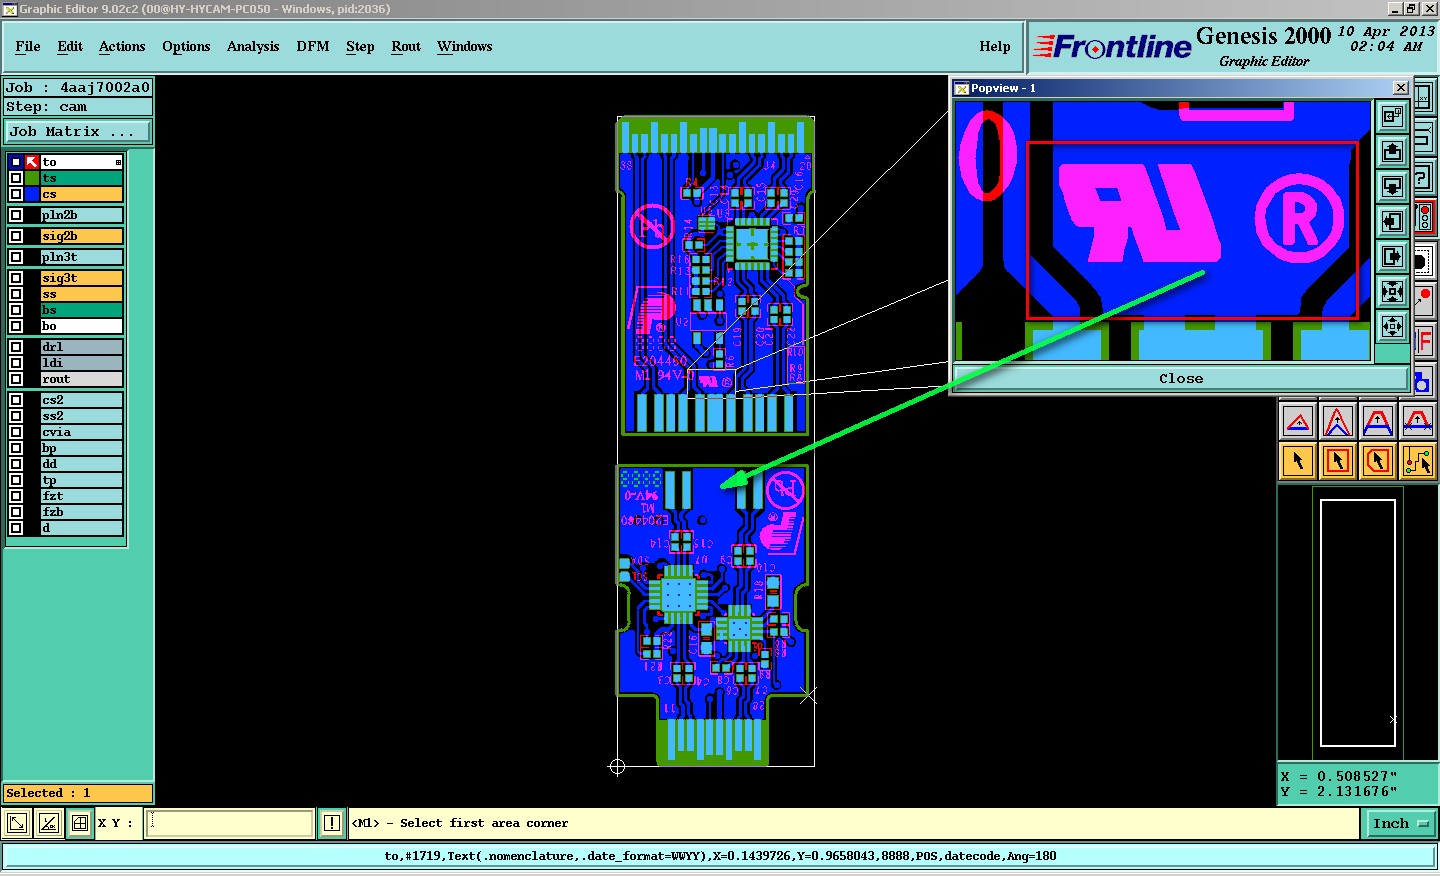Click the green color swatch of layer ts
Screen dimensions: 1440x876
[32, 178]
